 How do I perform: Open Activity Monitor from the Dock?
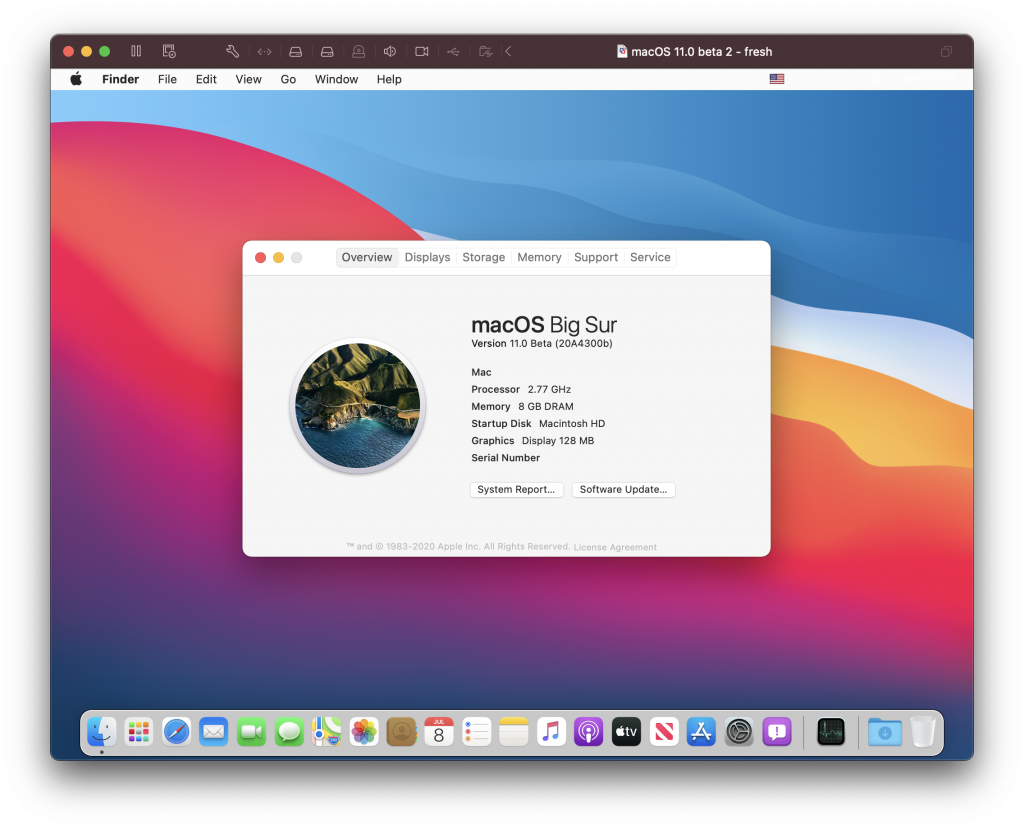[x=831, y=732]
